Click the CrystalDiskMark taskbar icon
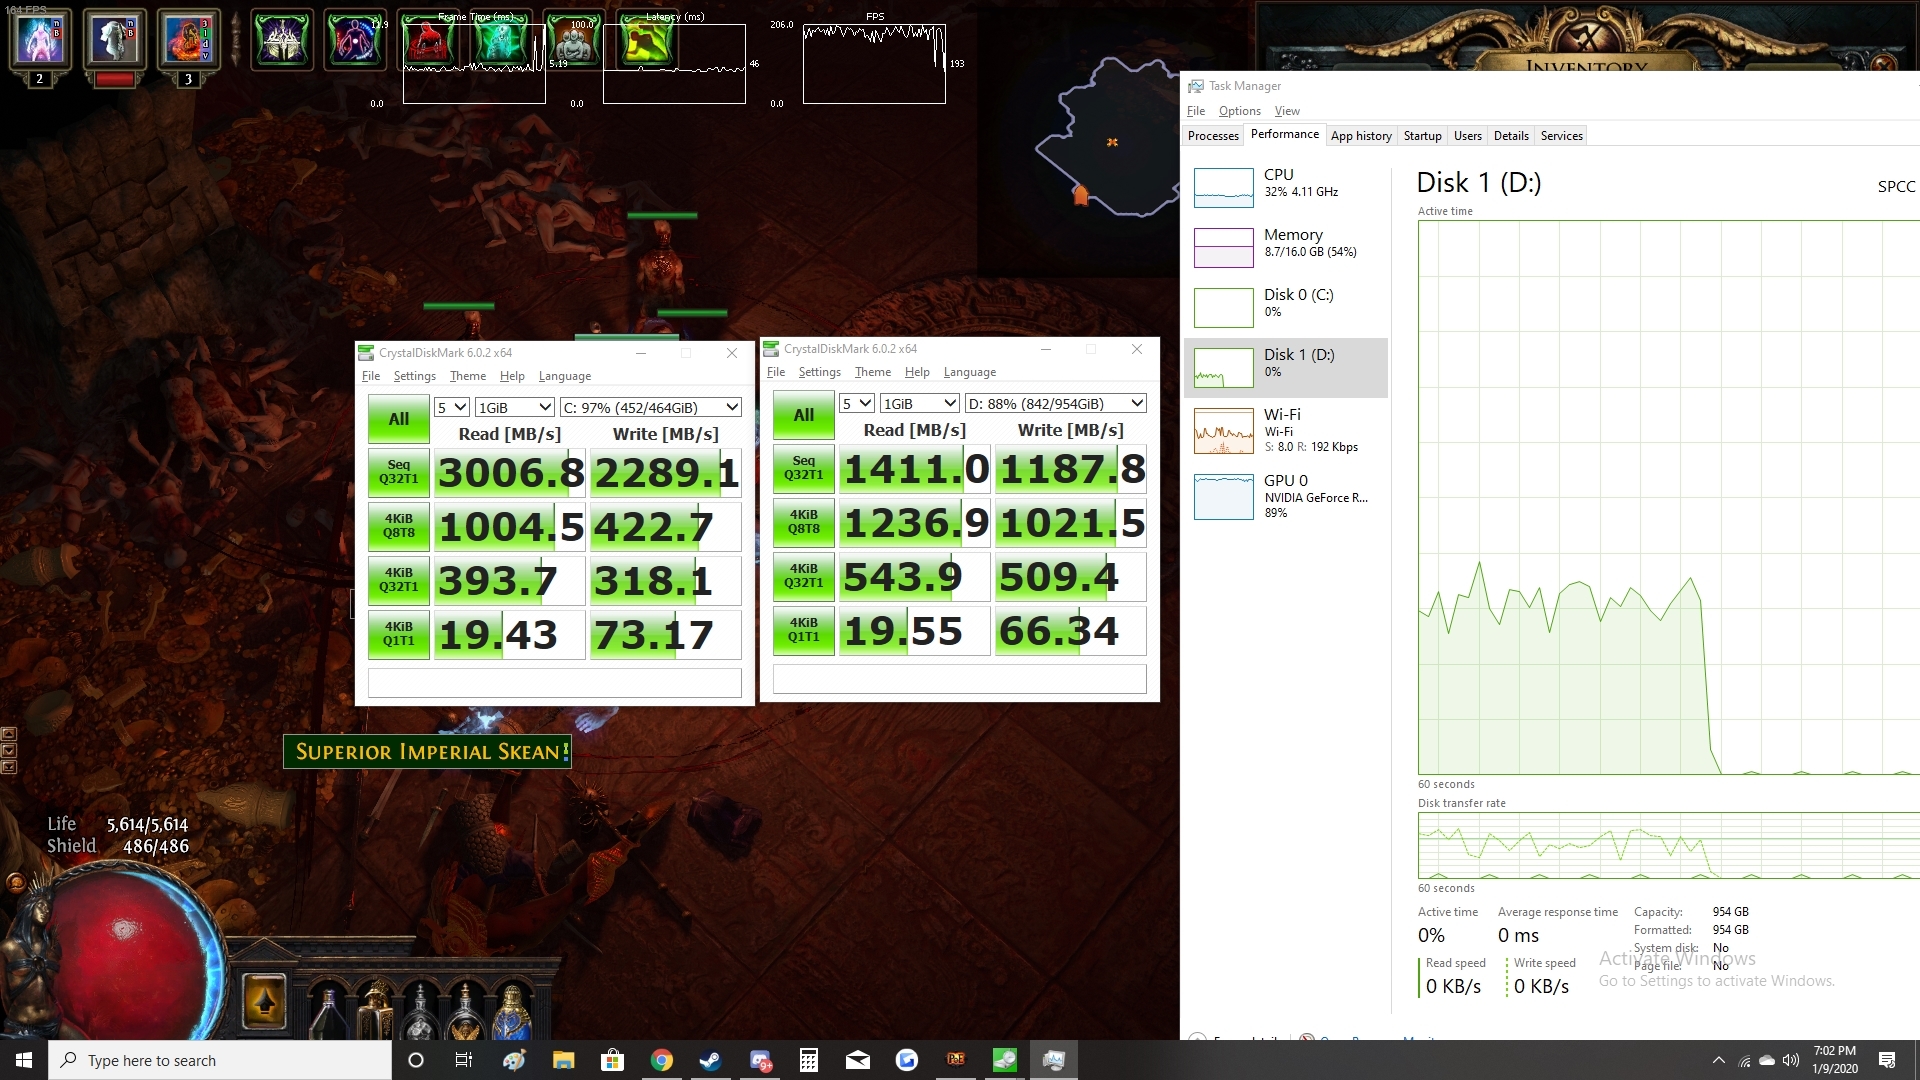 pos(1004,1060)
